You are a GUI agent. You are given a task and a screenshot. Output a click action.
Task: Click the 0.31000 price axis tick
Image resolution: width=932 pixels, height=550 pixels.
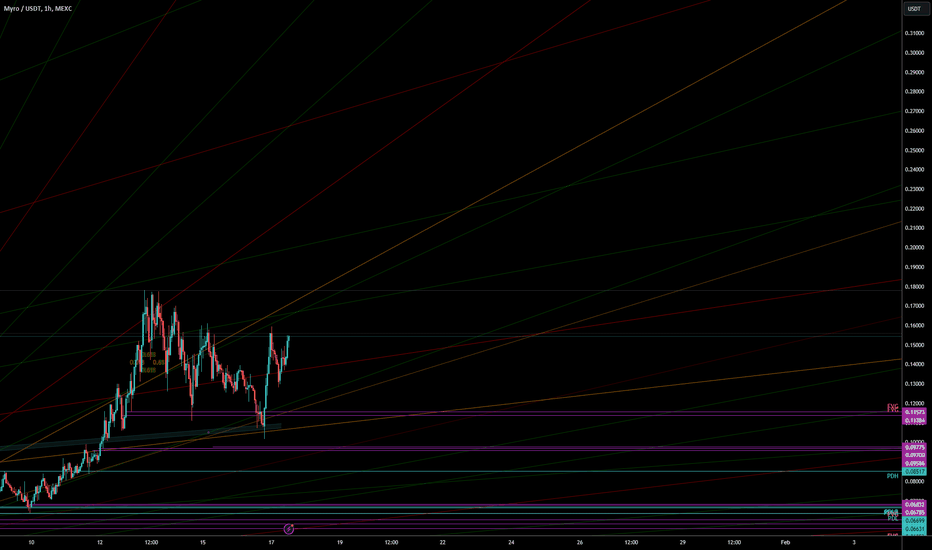914,33
